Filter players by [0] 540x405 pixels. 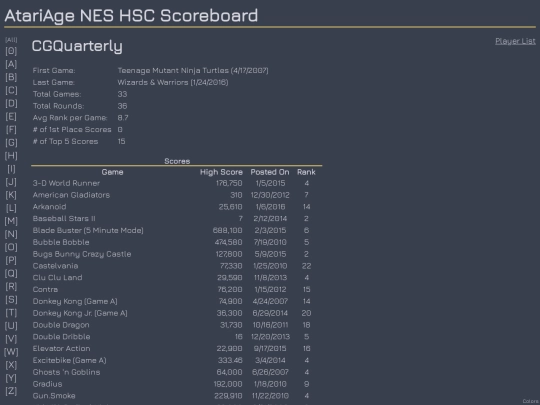(x=11, y=51)
